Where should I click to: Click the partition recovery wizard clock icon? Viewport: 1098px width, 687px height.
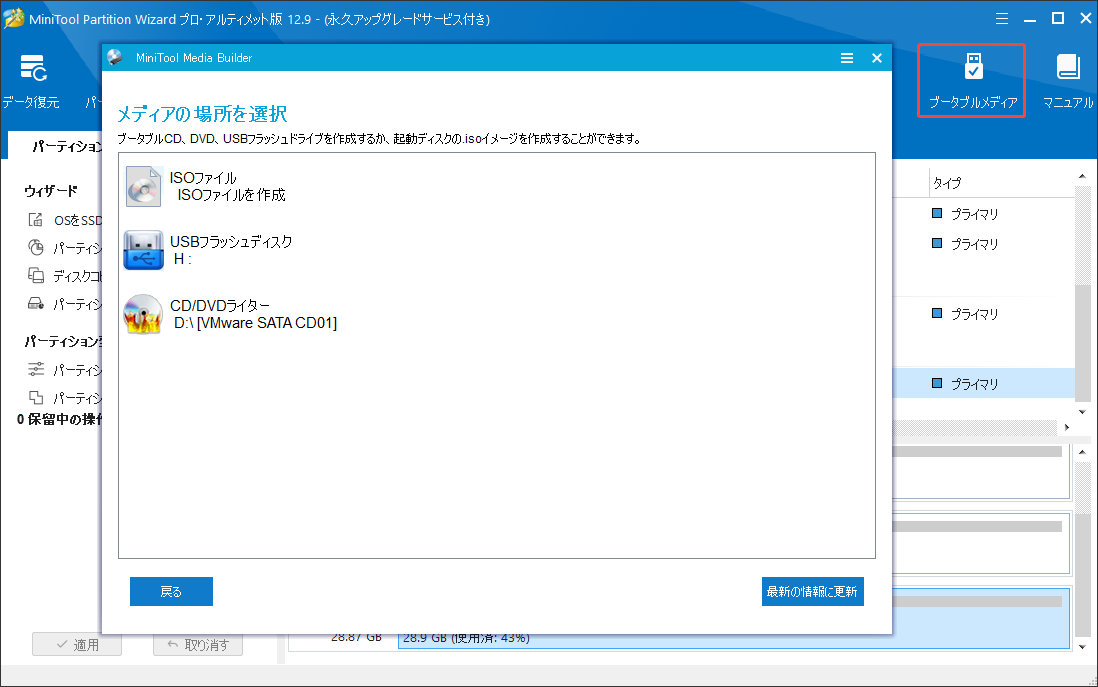point(35,247)
